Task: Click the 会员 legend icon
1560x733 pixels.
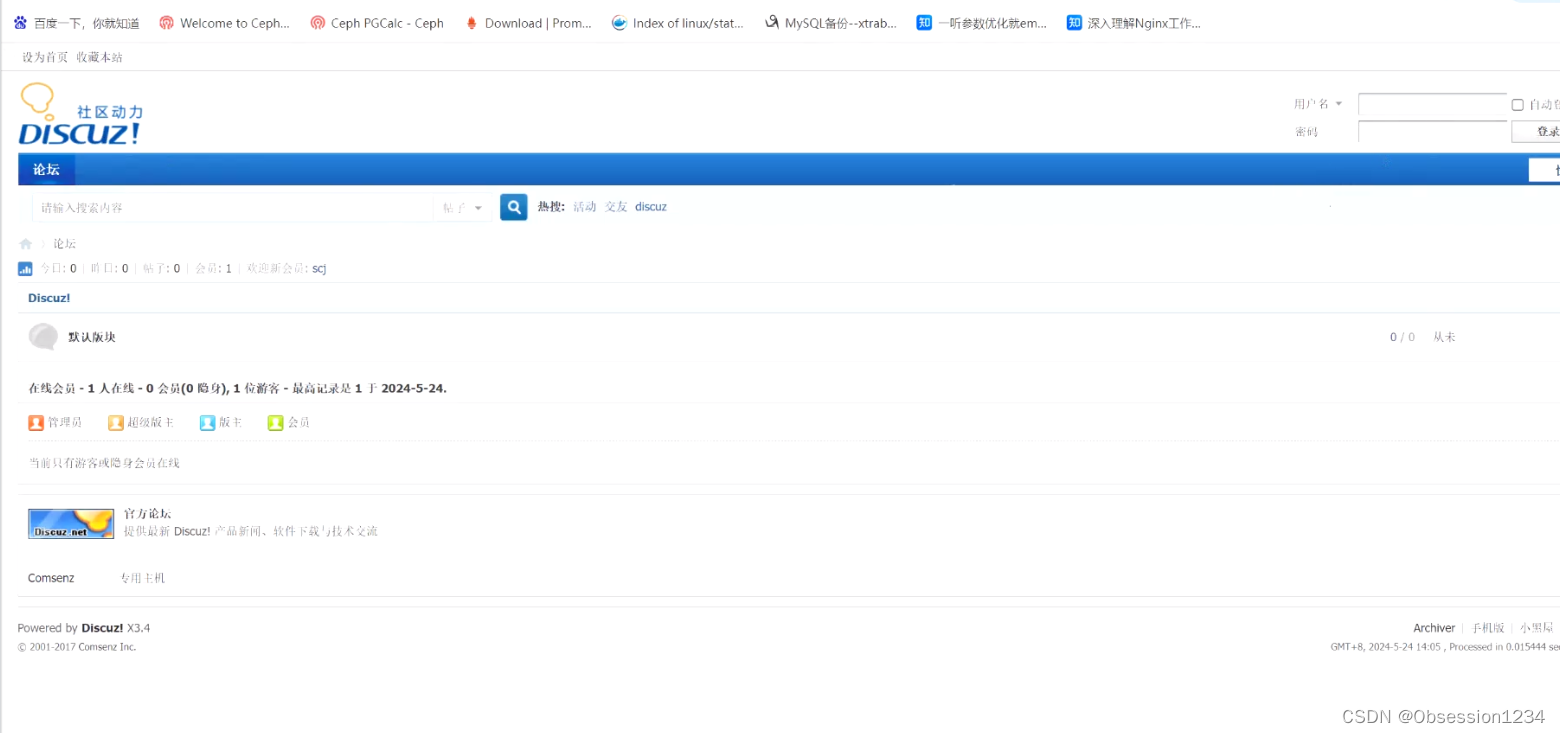Action: click(x=276, y=423)
